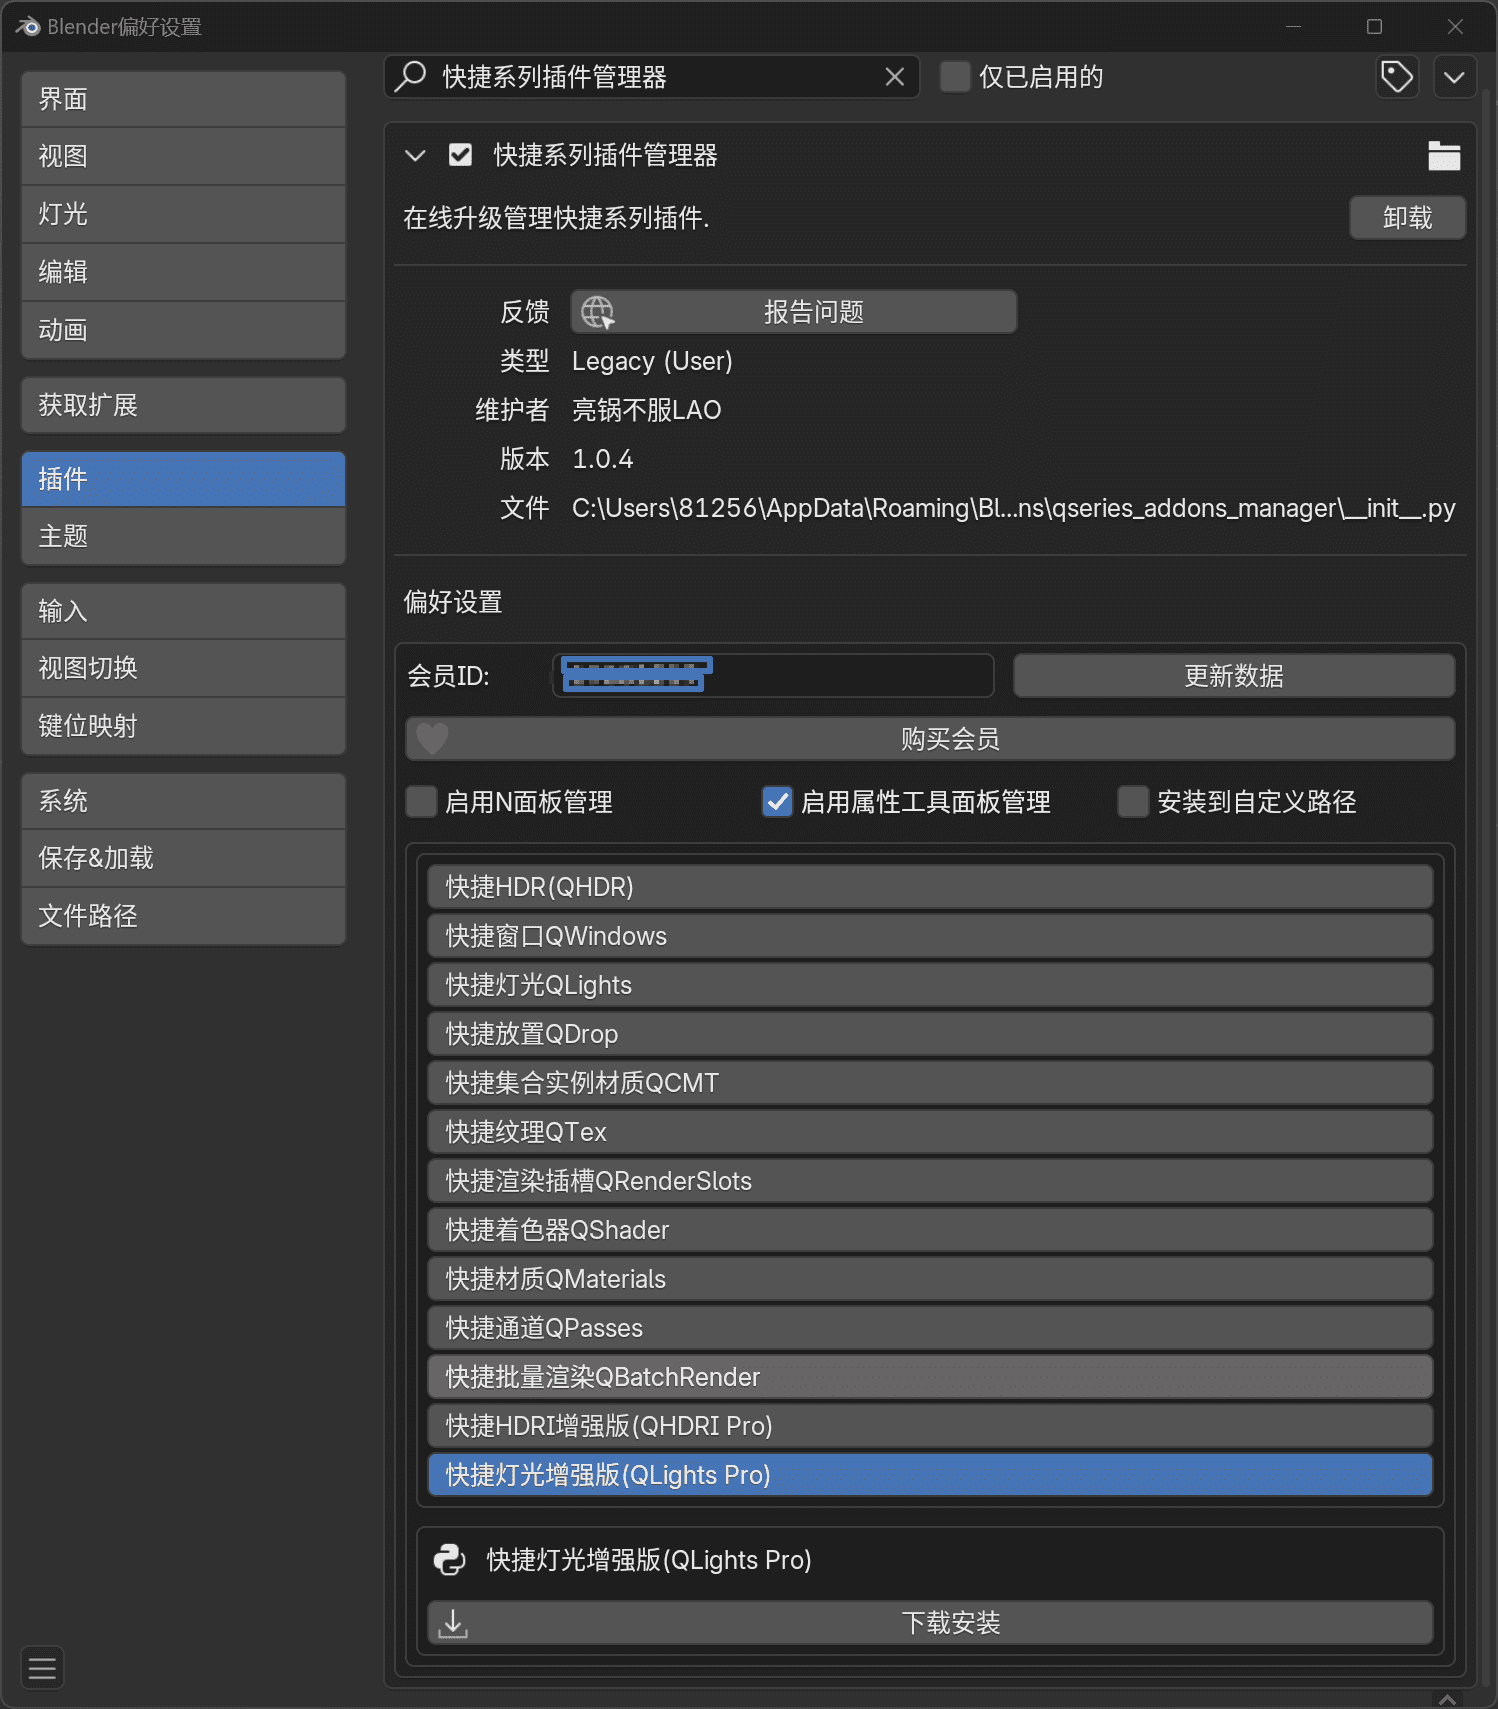
Task: Collapse the 快捷系列插件管理器 add-on details
Action: click(x=415, y=155)
